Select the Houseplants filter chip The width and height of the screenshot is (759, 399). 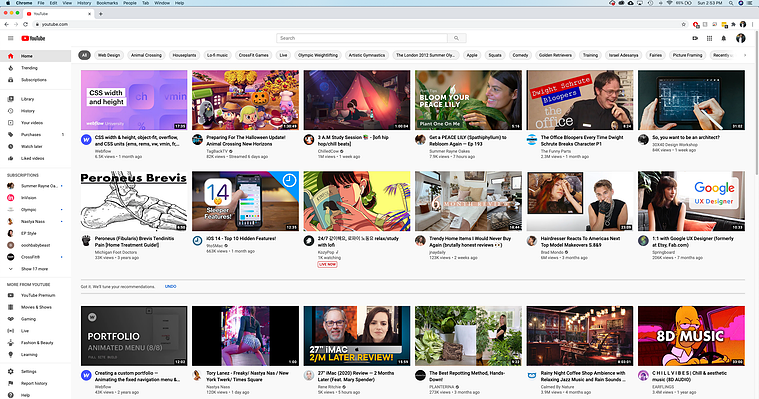(x=184, y=55)
